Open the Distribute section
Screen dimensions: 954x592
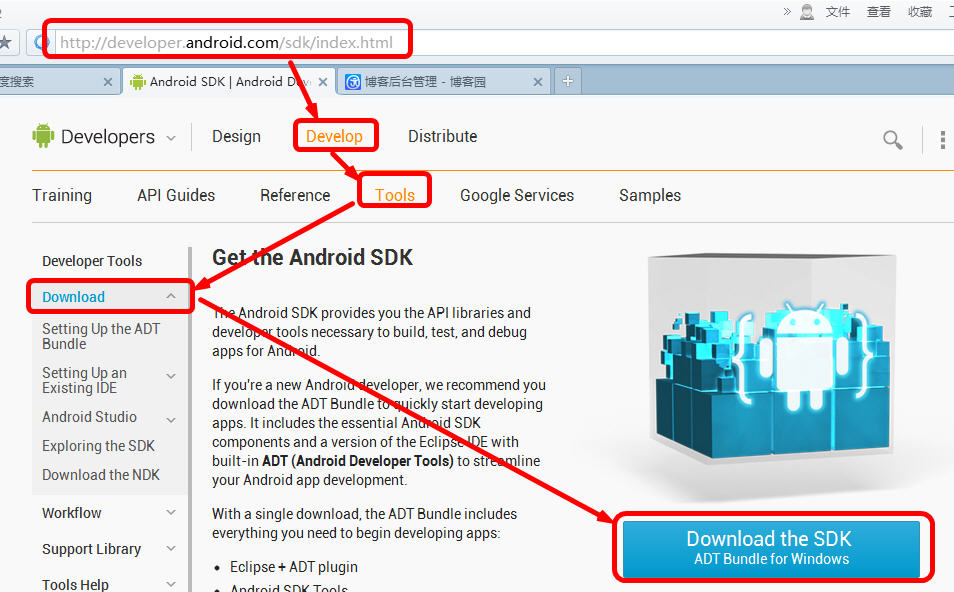coord(442,136)
